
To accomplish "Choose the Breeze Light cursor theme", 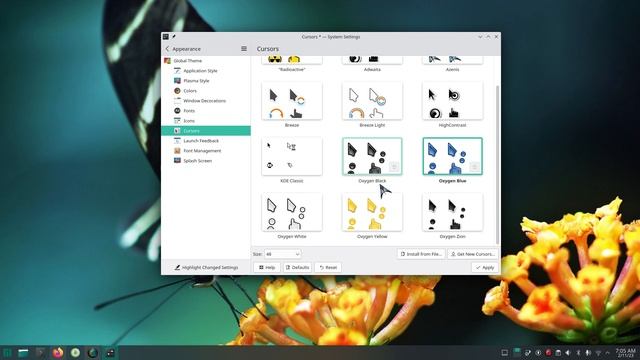I will coord(372,101).
